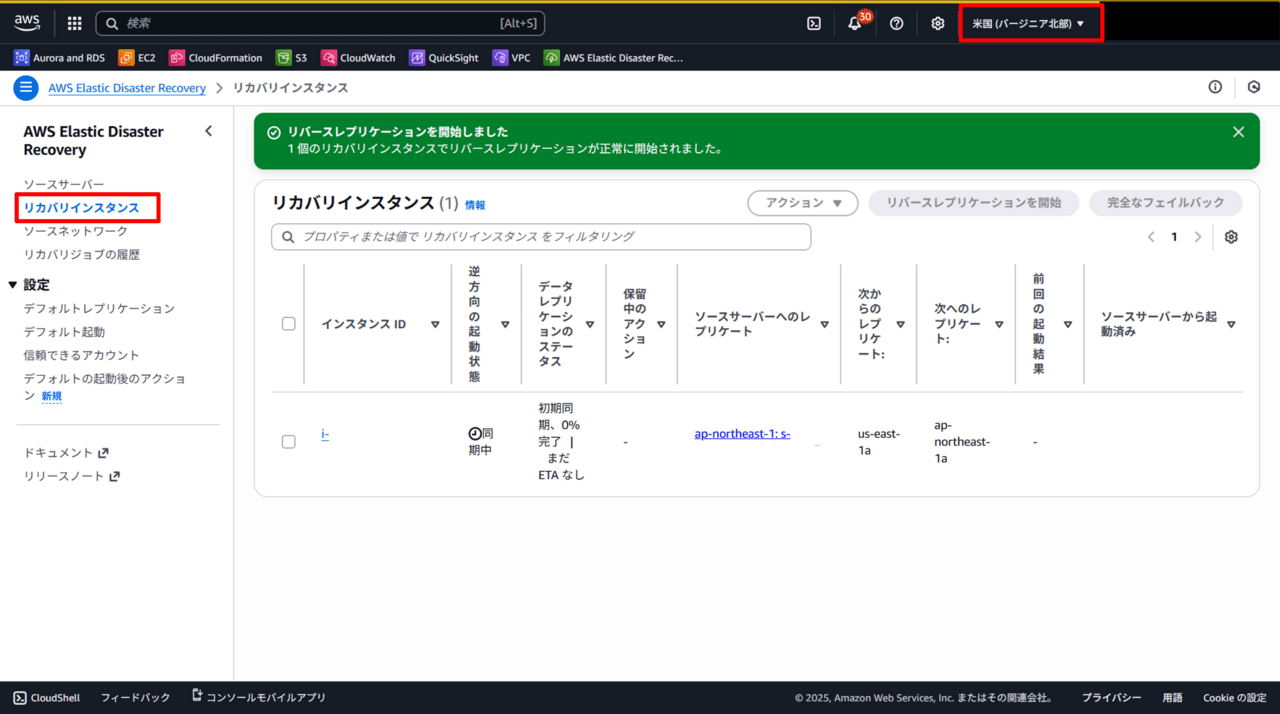Check the select-all checkbox in table header
Screen dimensions: 1280x714
click(289, 324)
